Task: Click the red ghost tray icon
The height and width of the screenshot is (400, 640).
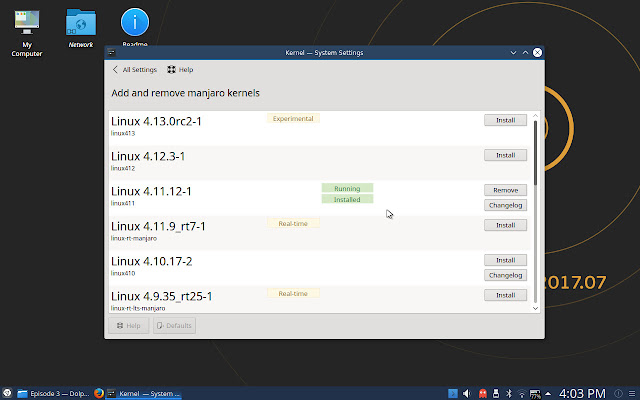Action: click(482, 393)
